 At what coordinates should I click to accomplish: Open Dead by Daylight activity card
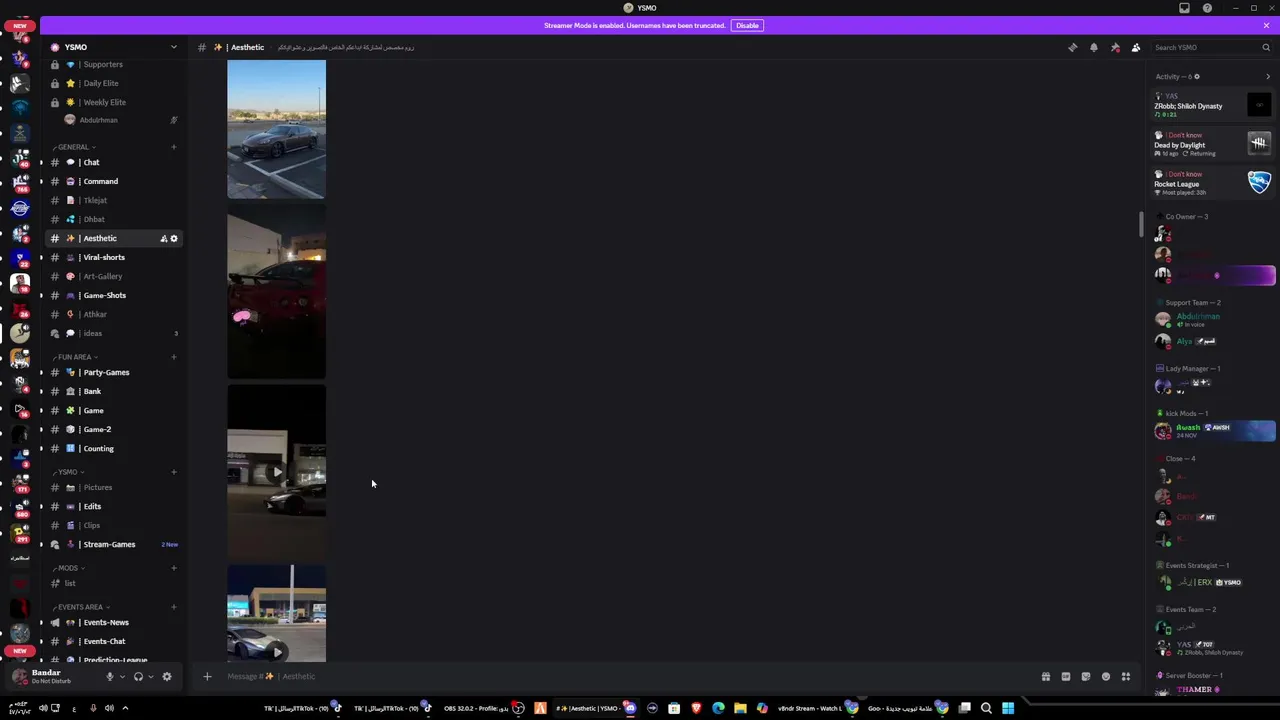coord(1213,144)
